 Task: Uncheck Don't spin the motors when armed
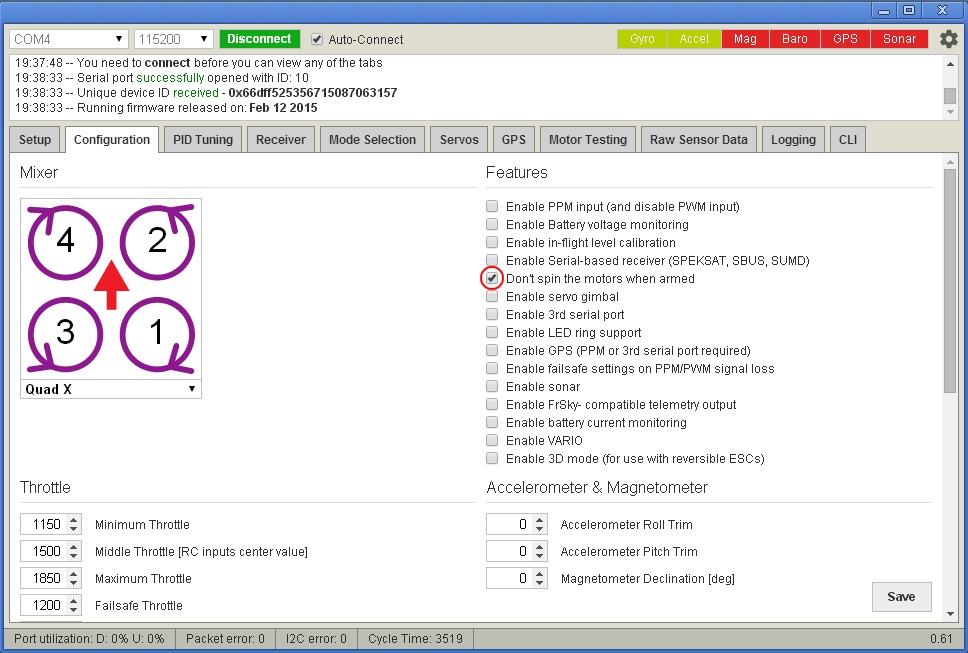point(492,278)
